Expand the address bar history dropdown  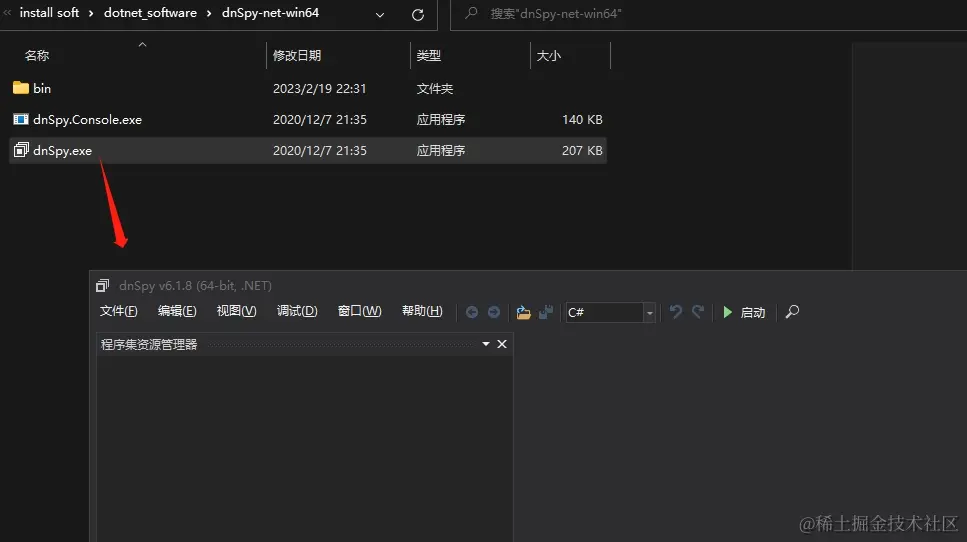pyautogui.click(x=380, y=15)
